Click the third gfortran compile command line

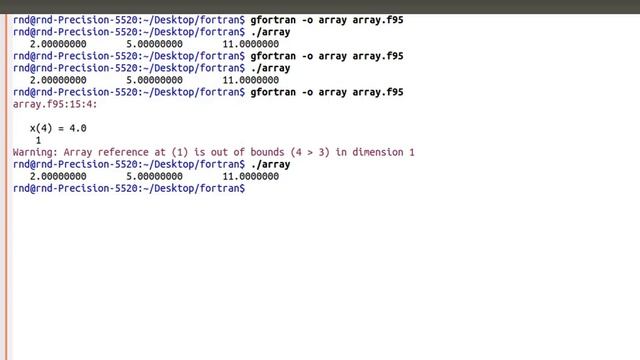pos(208,92)
